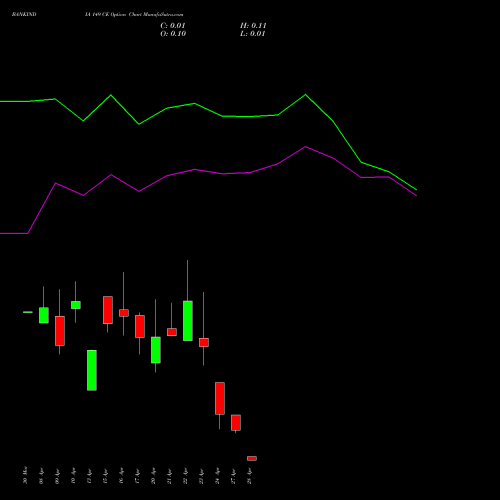Click the close value "C: 0.01"

(173, 26)
